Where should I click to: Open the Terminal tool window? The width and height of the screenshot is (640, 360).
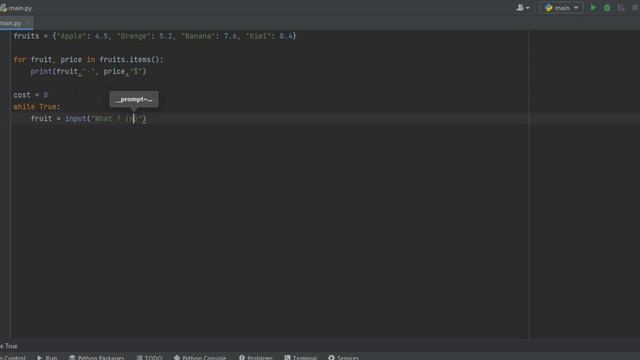(x=301, y=358)
